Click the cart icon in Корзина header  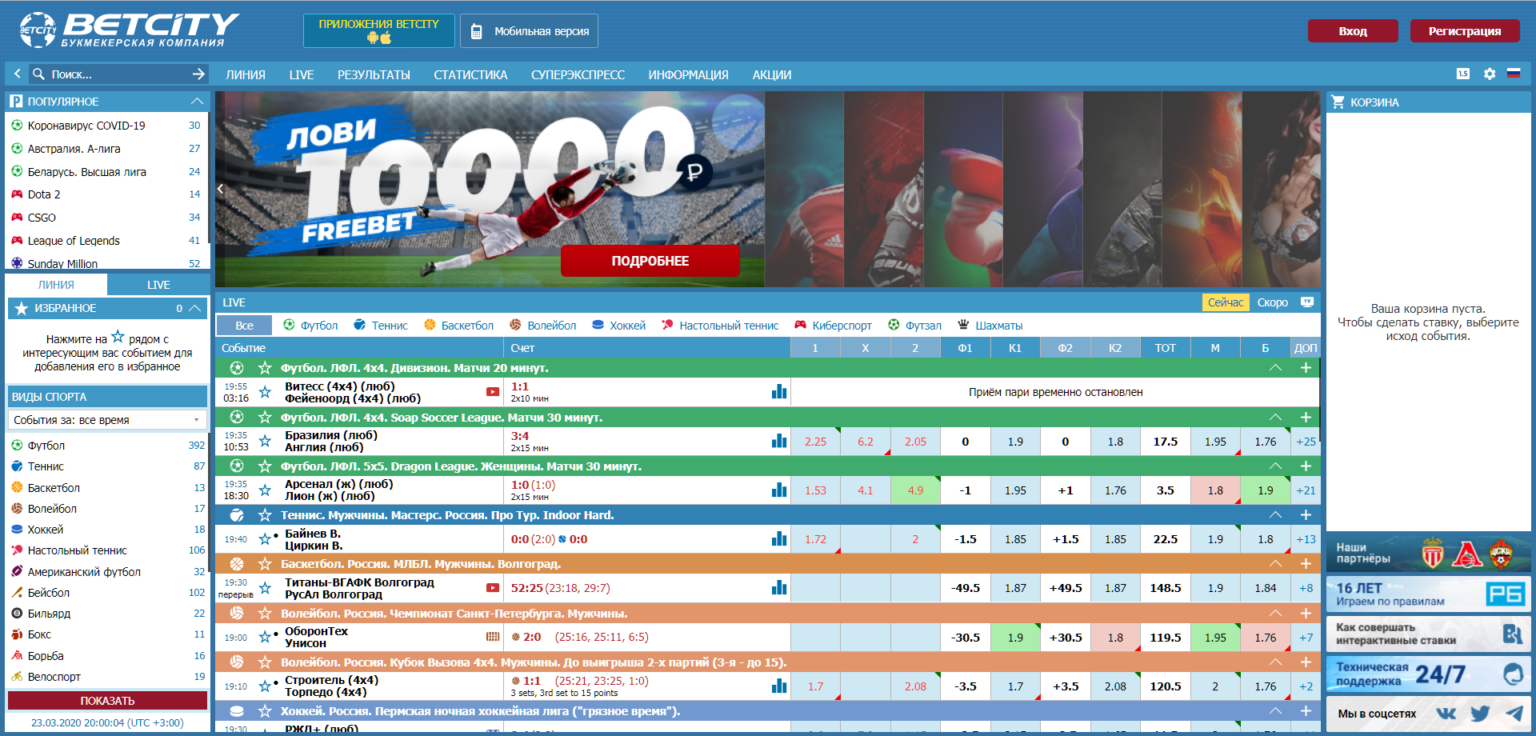(x=1338, y=102)
